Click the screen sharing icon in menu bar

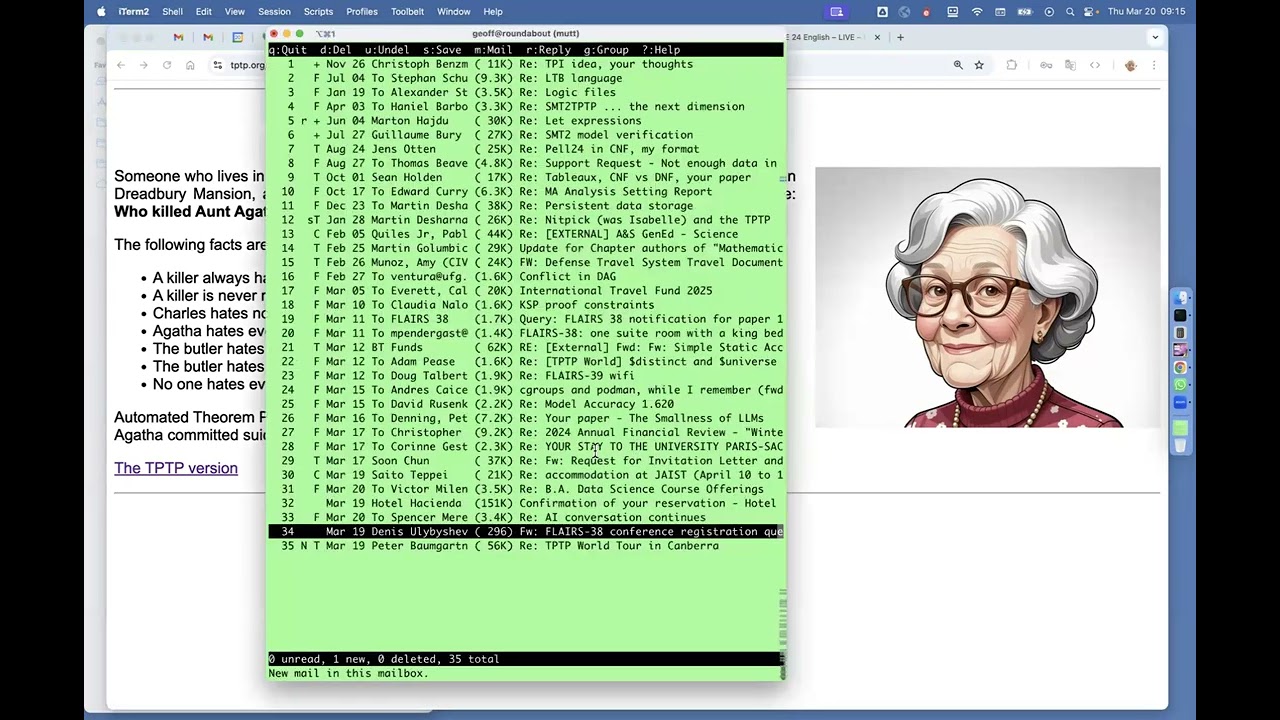click(837, 11)
